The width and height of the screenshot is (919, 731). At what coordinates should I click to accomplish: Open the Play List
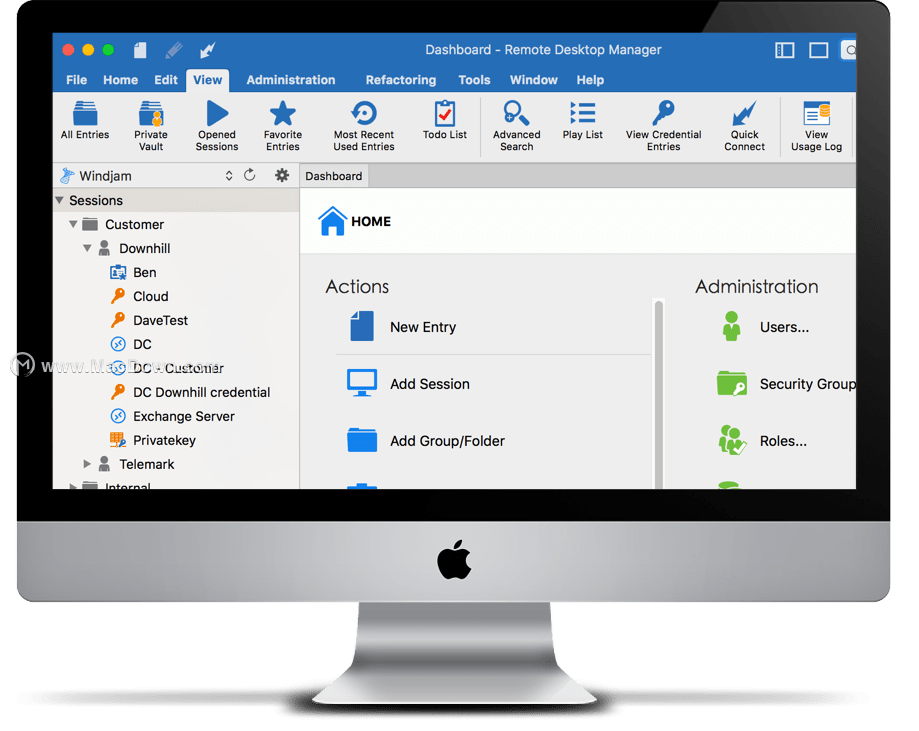(x=582, y=123)
